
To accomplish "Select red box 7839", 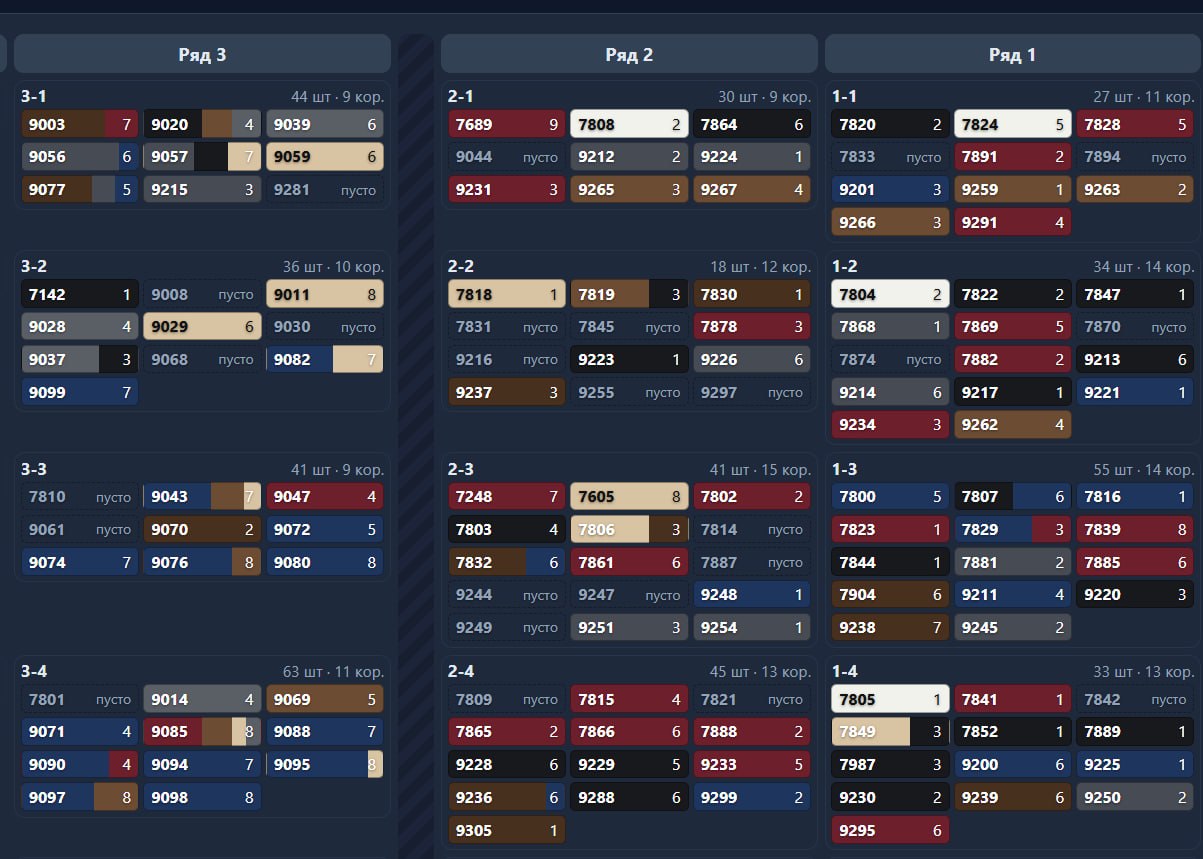I will click(1135, 529).
